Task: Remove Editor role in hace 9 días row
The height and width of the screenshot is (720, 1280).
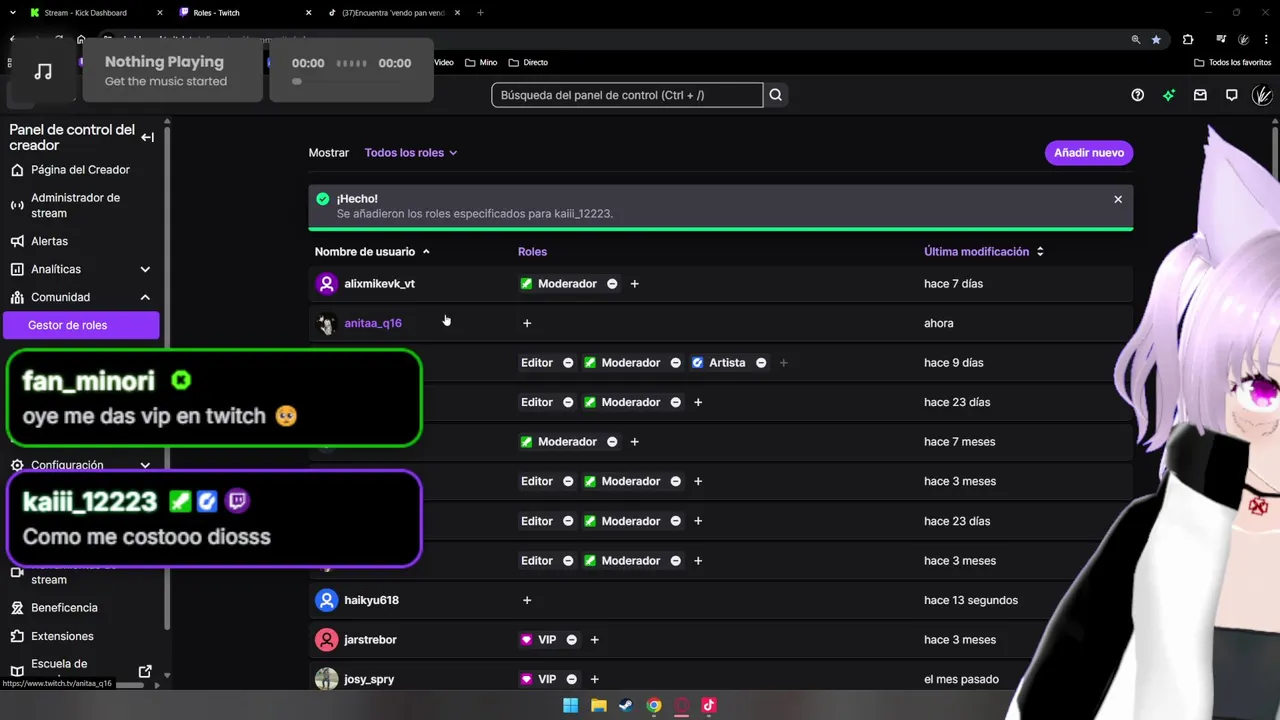Action: [x=568, y=363]
